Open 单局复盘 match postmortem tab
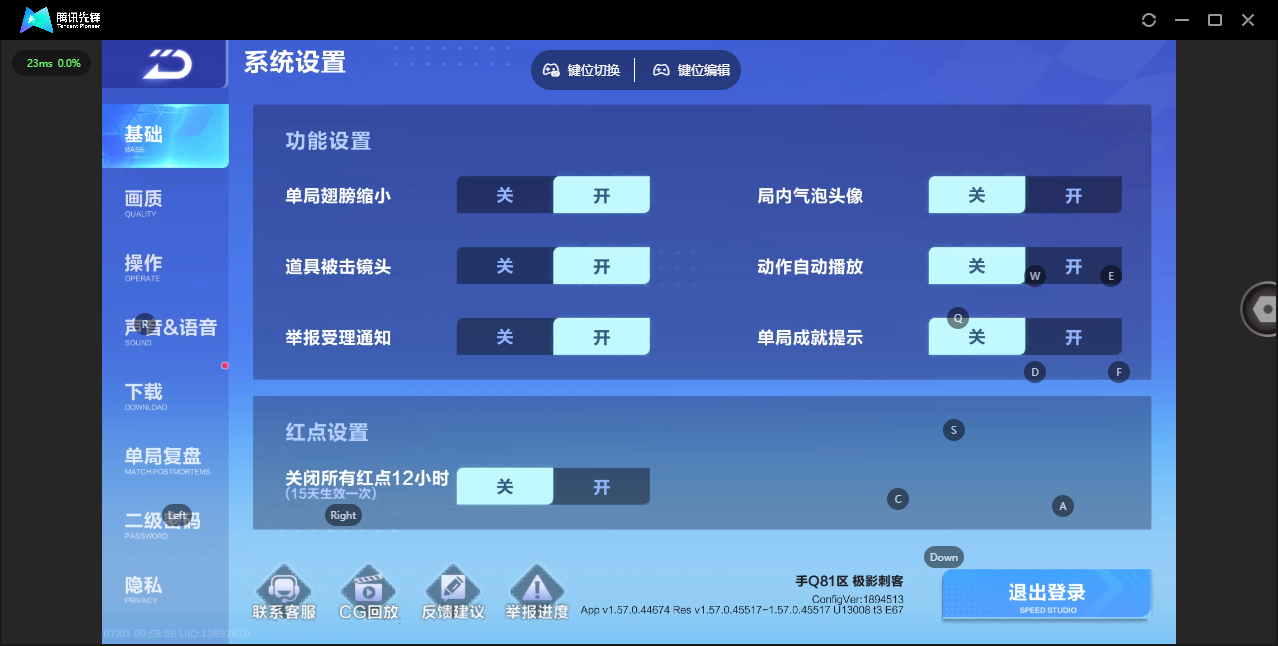 click(x=165, y=459)
